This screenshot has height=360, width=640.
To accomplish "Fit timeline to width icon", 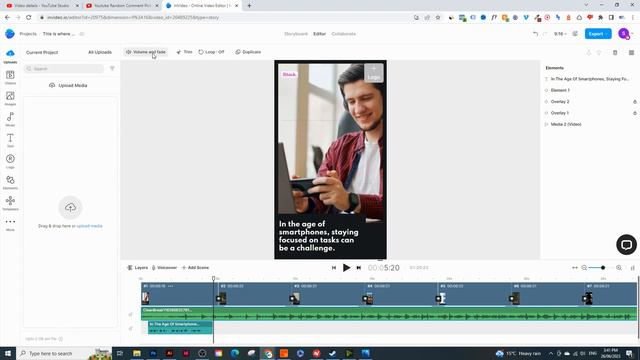I will (575, 268).
